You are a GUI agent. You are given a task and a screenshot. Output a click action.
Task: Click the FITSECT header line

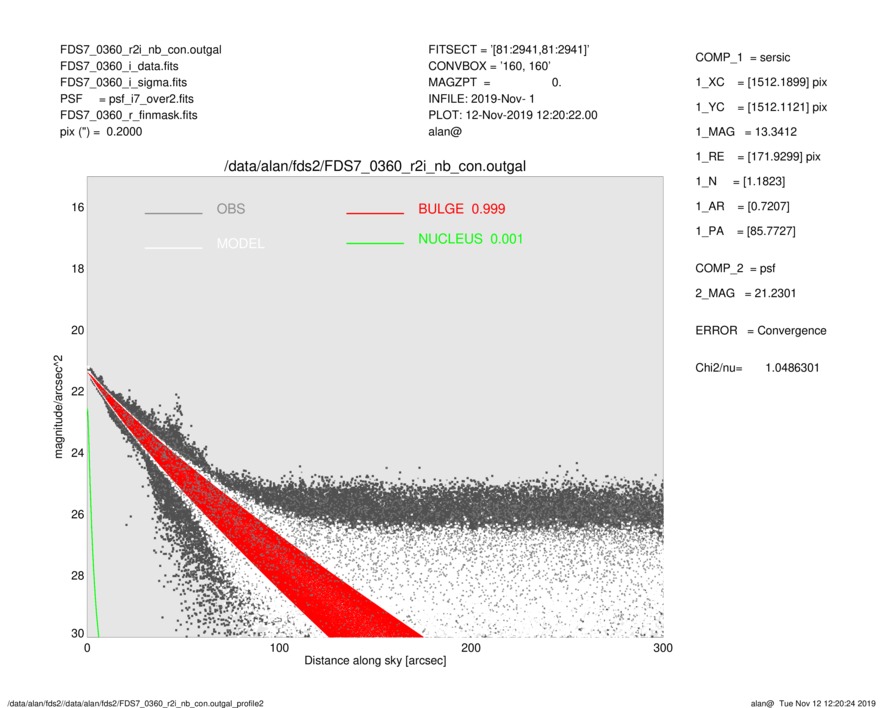pyautogui.click(x=508, y=49)
